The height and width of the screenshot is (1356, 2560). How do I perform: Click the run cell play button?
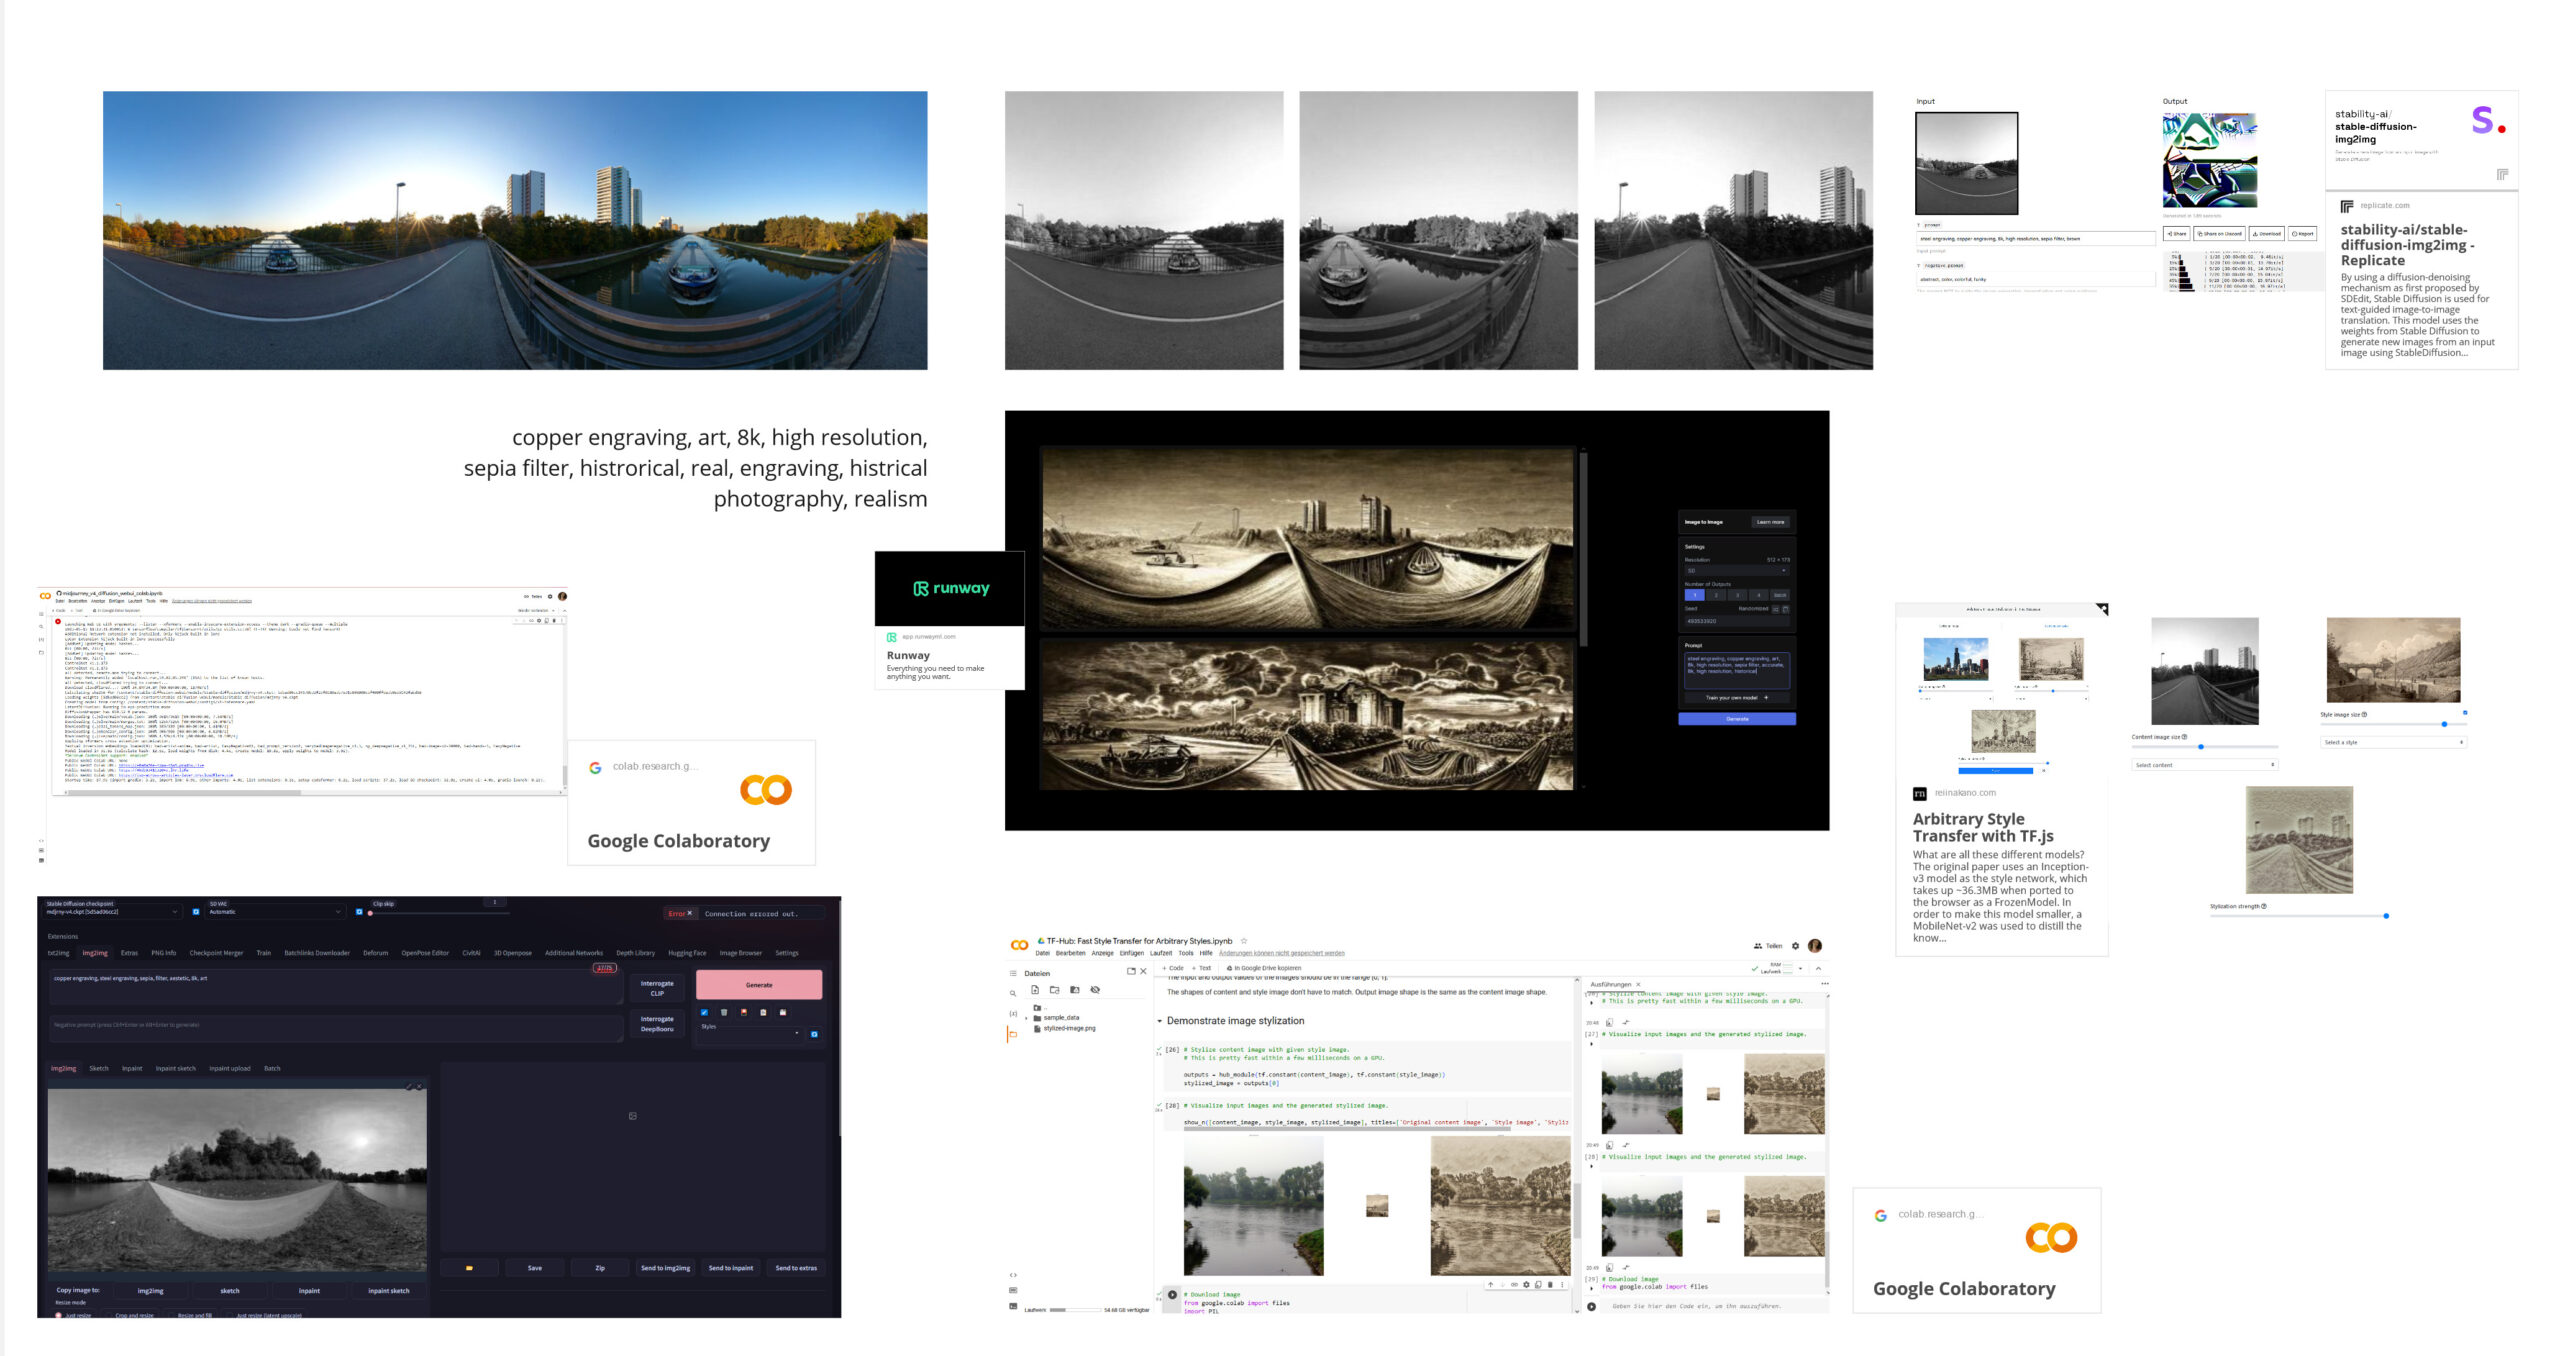[1173, 1295]
